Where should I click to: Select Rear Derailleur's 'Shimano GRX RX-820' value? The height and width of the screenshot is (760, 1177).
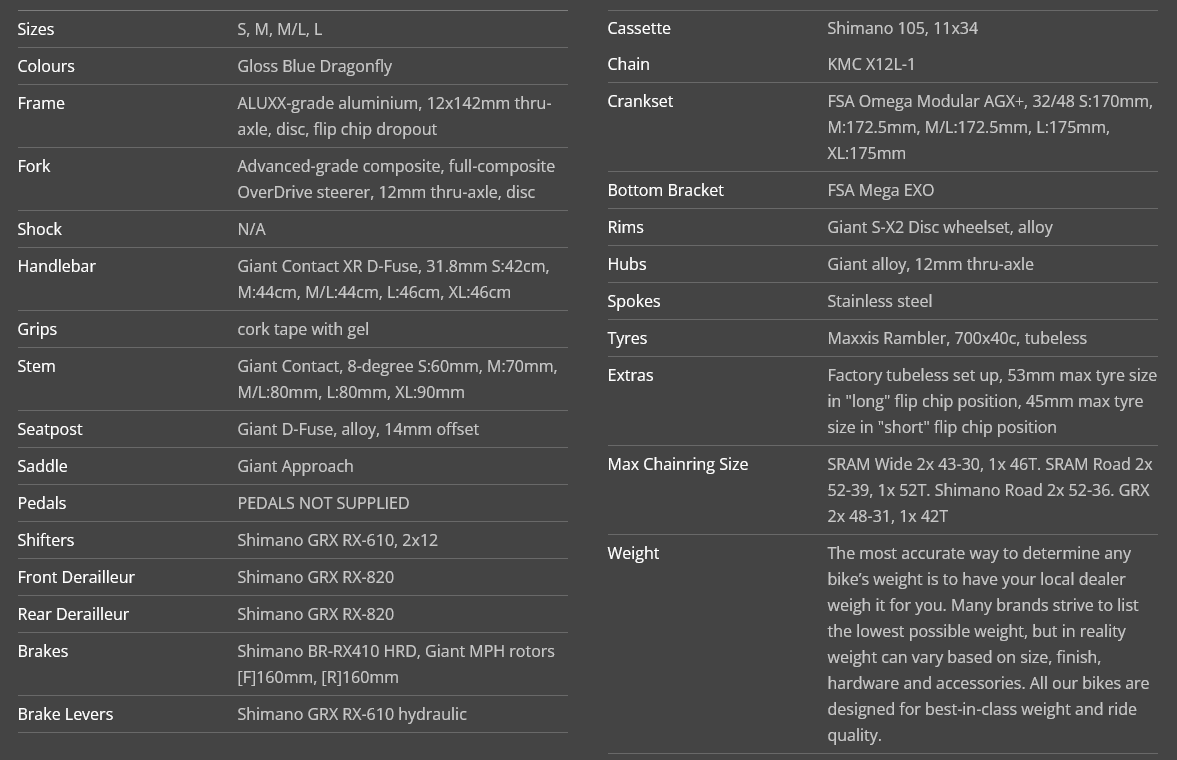pyautogui.click(x=315, y=614)
